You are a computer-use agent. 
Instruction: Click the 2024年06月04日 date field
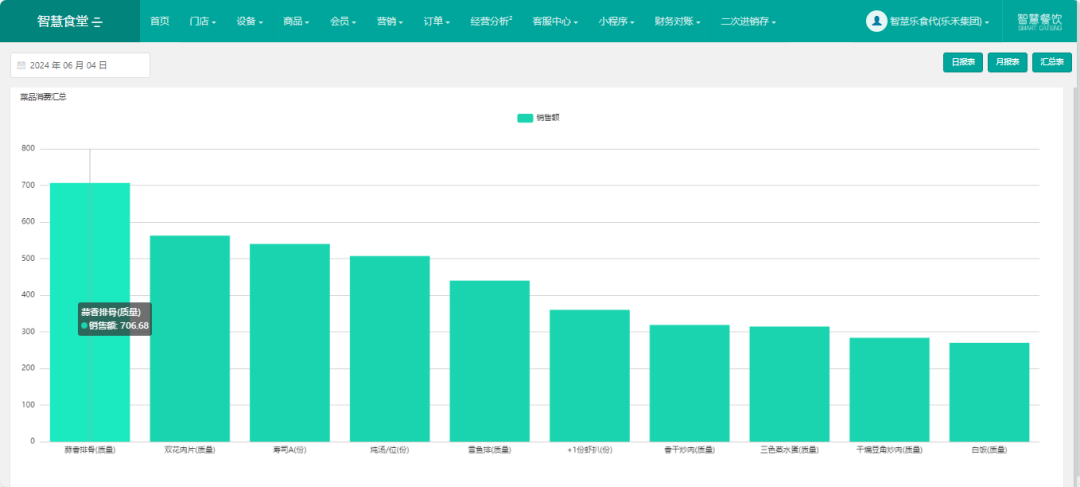coord(80,65)
